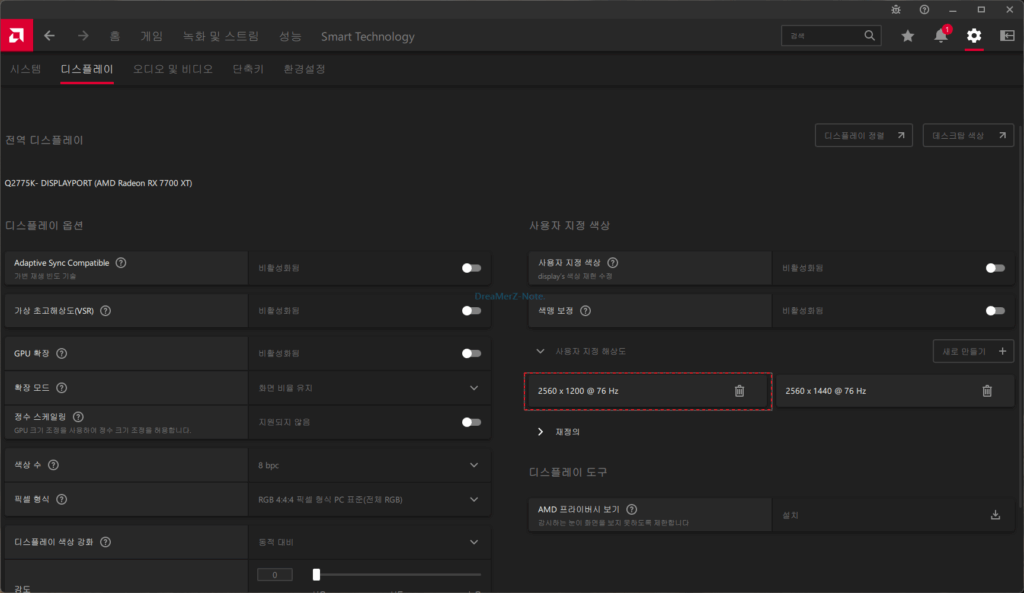Collapse the 사용자 지정 해상도 section
This screenshot has width=1024, height=593.
[x=540, y=351]
